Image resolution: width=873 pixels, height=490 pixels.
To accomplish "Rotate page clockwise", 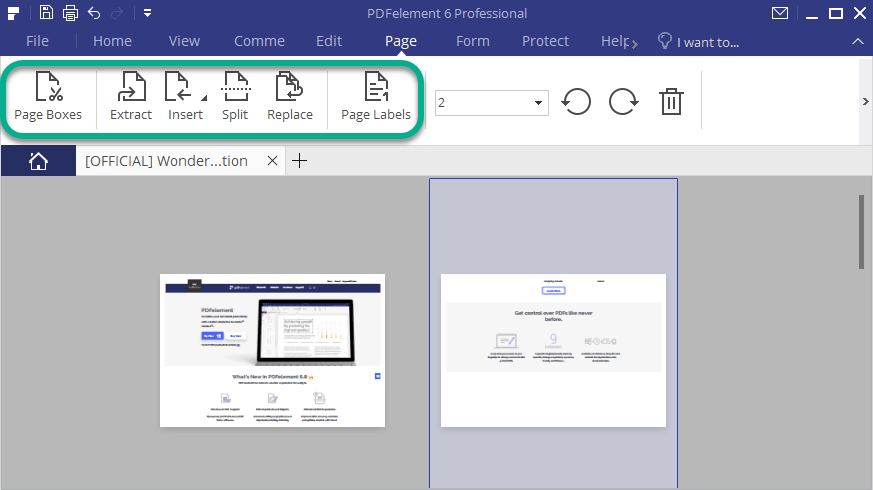I will coord(624,102).
